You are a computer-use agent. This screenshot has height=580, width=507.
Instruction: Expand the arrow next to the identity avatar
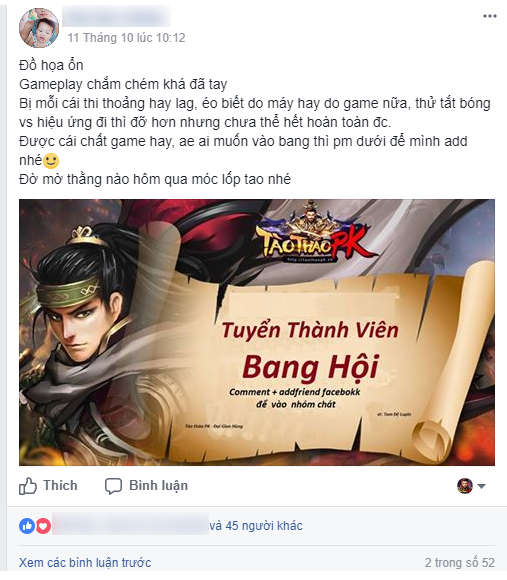(x=481, y=486)
